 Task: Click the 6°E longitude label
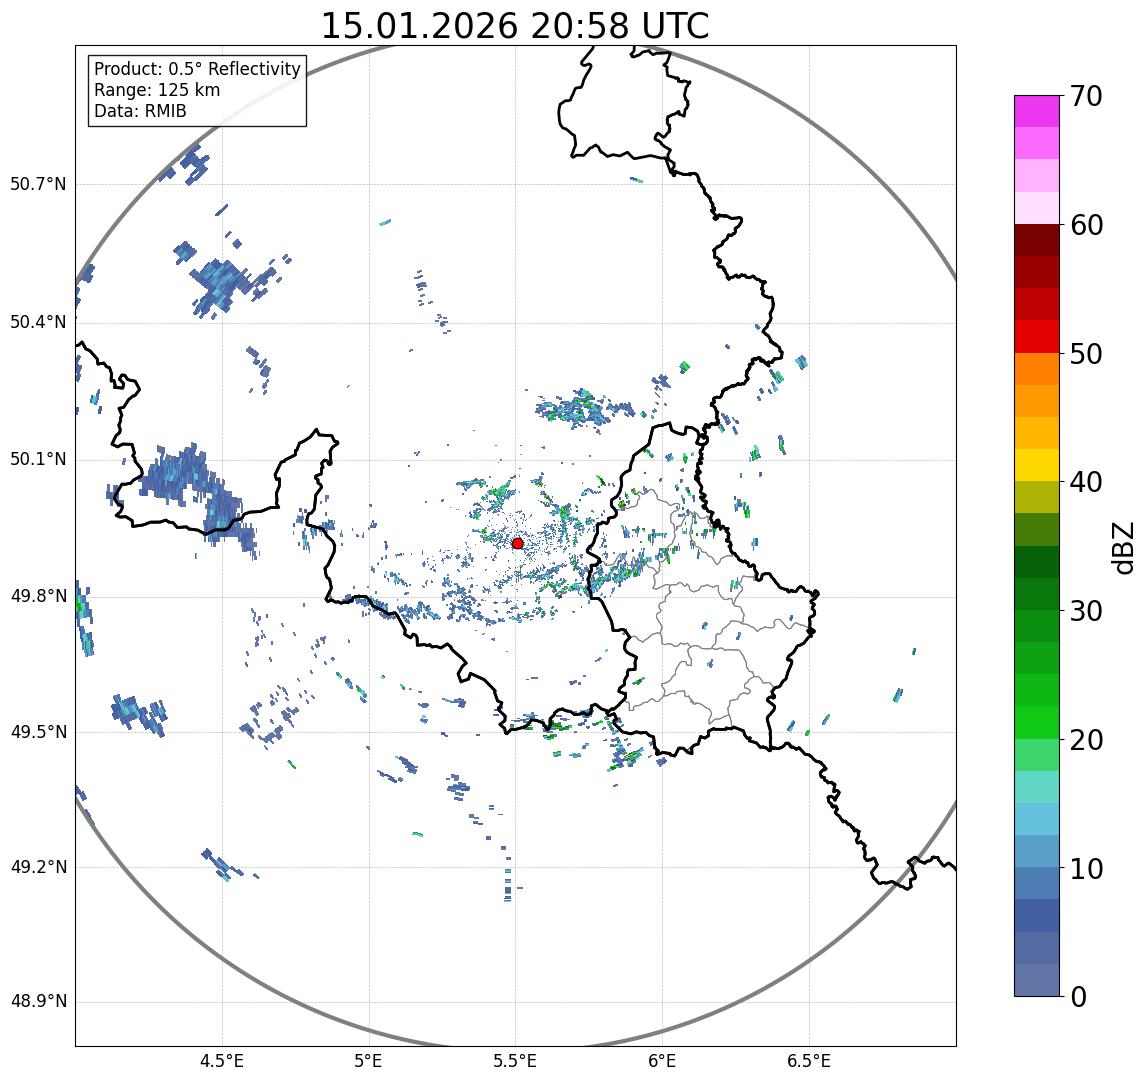(663, 1061)
